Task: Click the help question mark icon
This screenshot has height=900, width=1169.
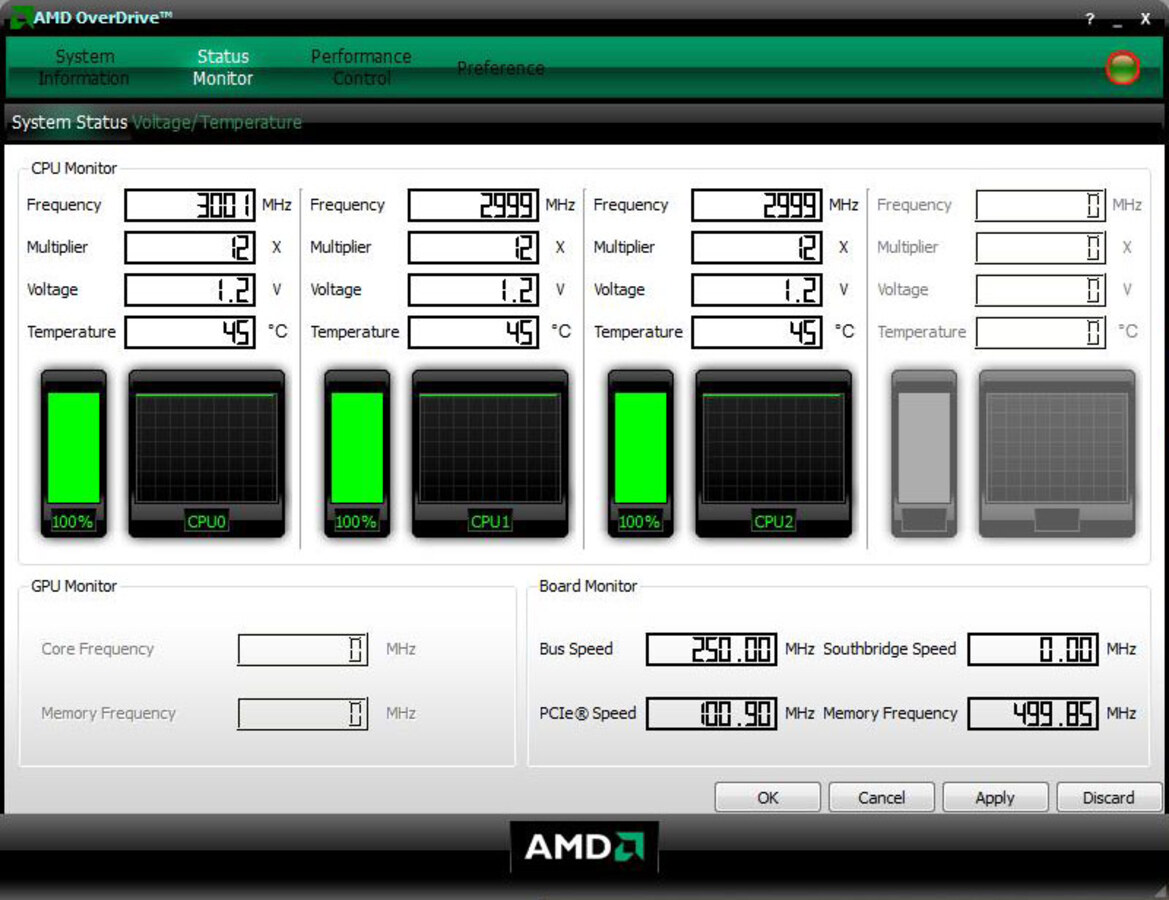Action: click(x=1089, y=19)
